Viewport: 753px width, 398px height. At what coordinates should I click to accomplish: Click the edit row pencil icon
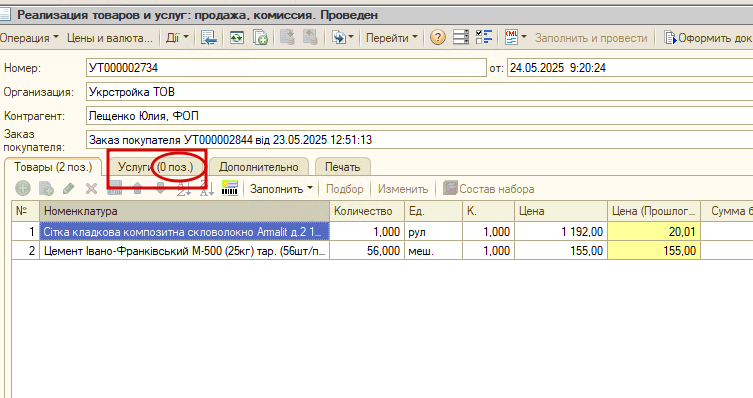69,189
